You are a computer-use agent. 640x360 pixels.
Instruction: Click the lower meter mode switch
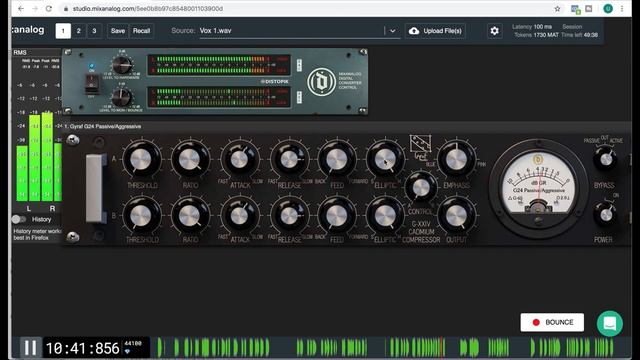pos(299,97)
